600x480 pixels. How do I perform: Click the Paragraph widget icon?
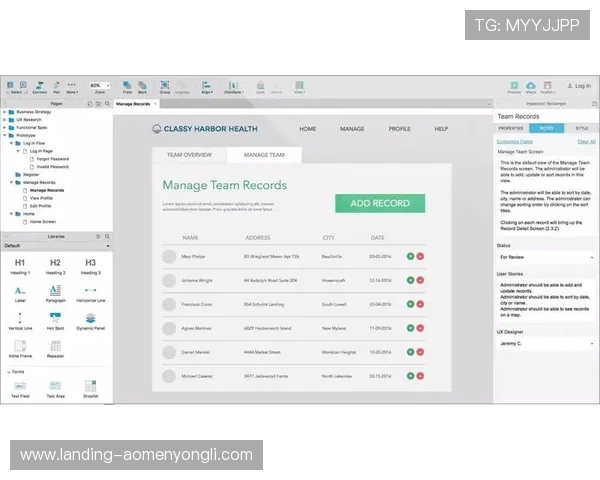tap(54, 291)
